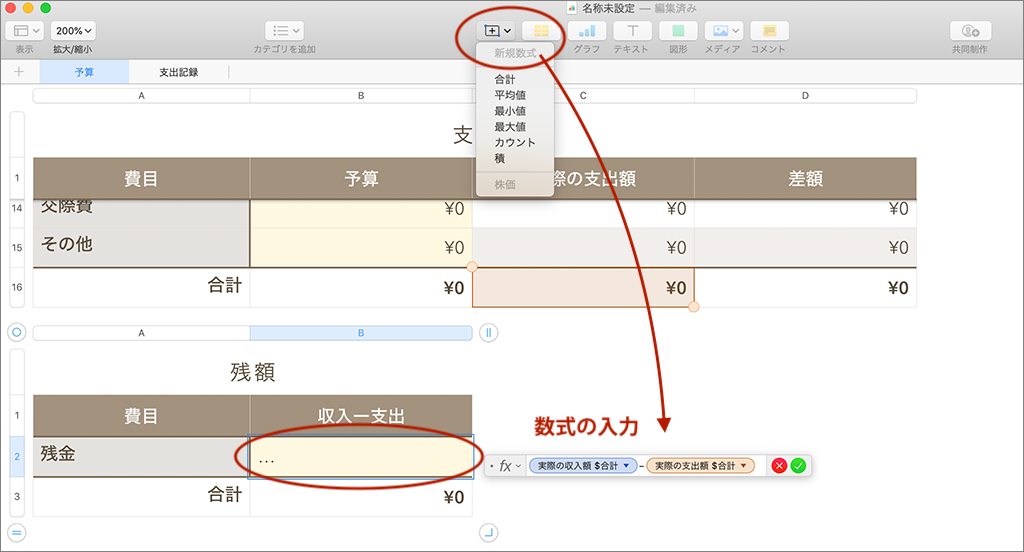Select row 16 header in upper table
The image size is (1024, 552).
tap(17, 287)
